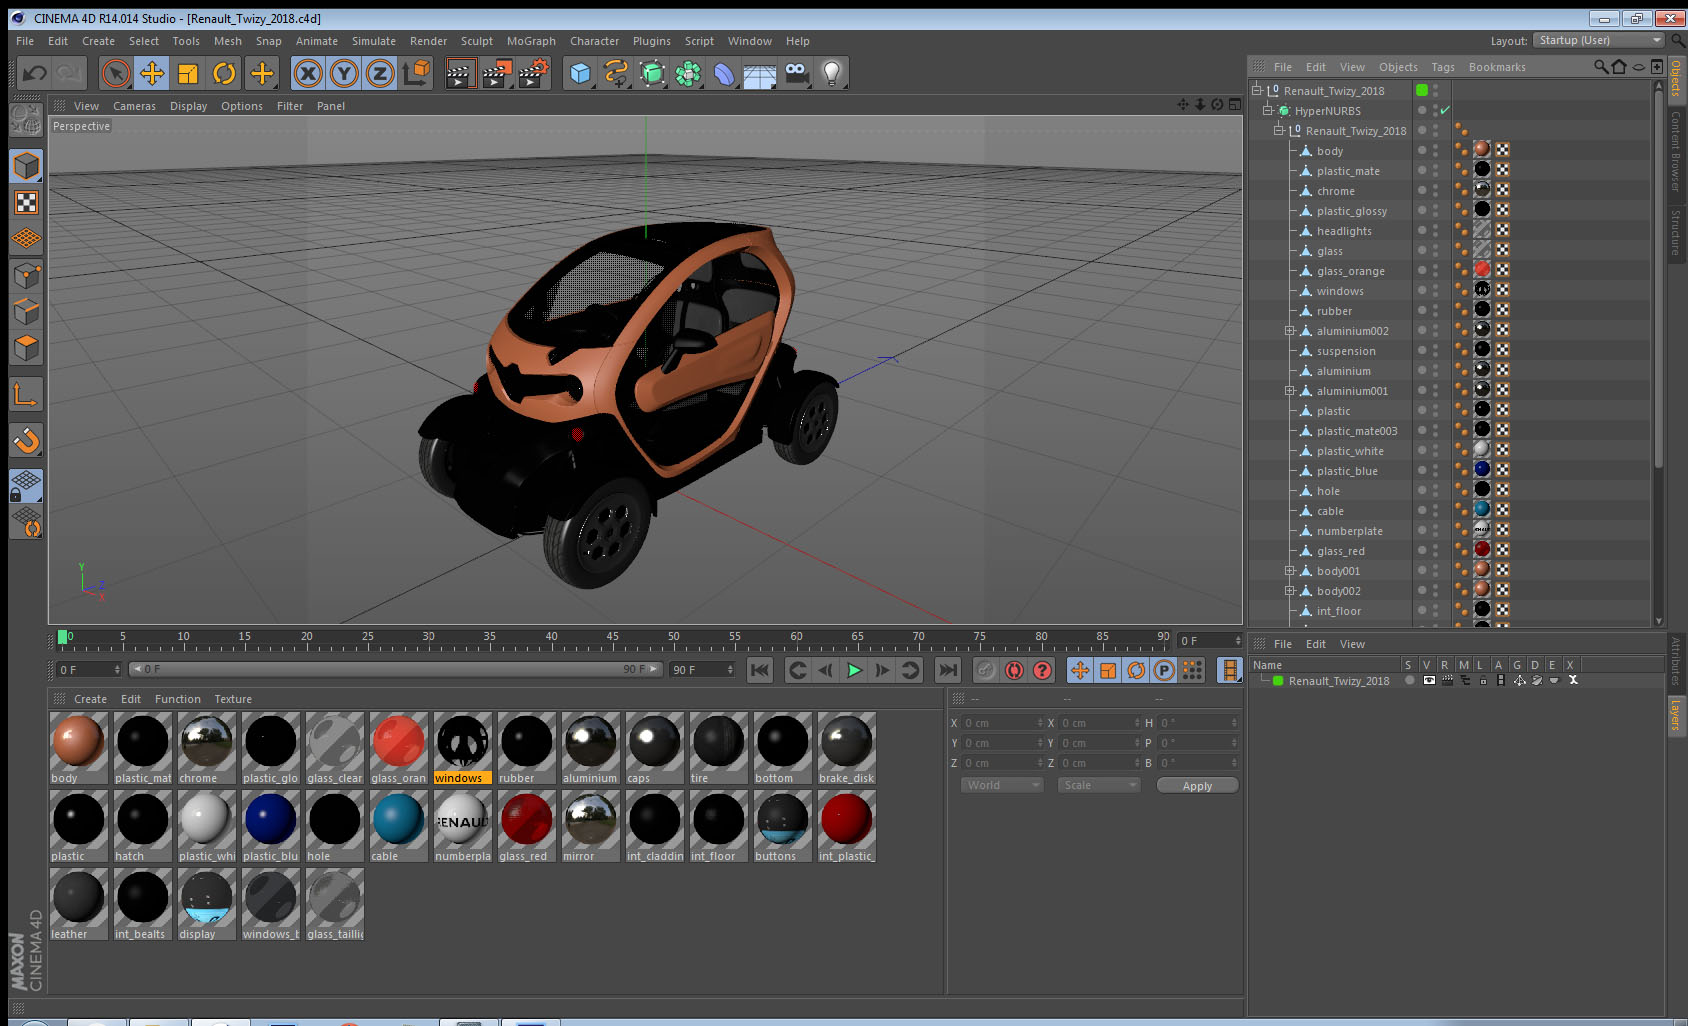Activate the Rotate tool in top toolbar
The width and height of the screenshot is (1688, 1026).
224,73
